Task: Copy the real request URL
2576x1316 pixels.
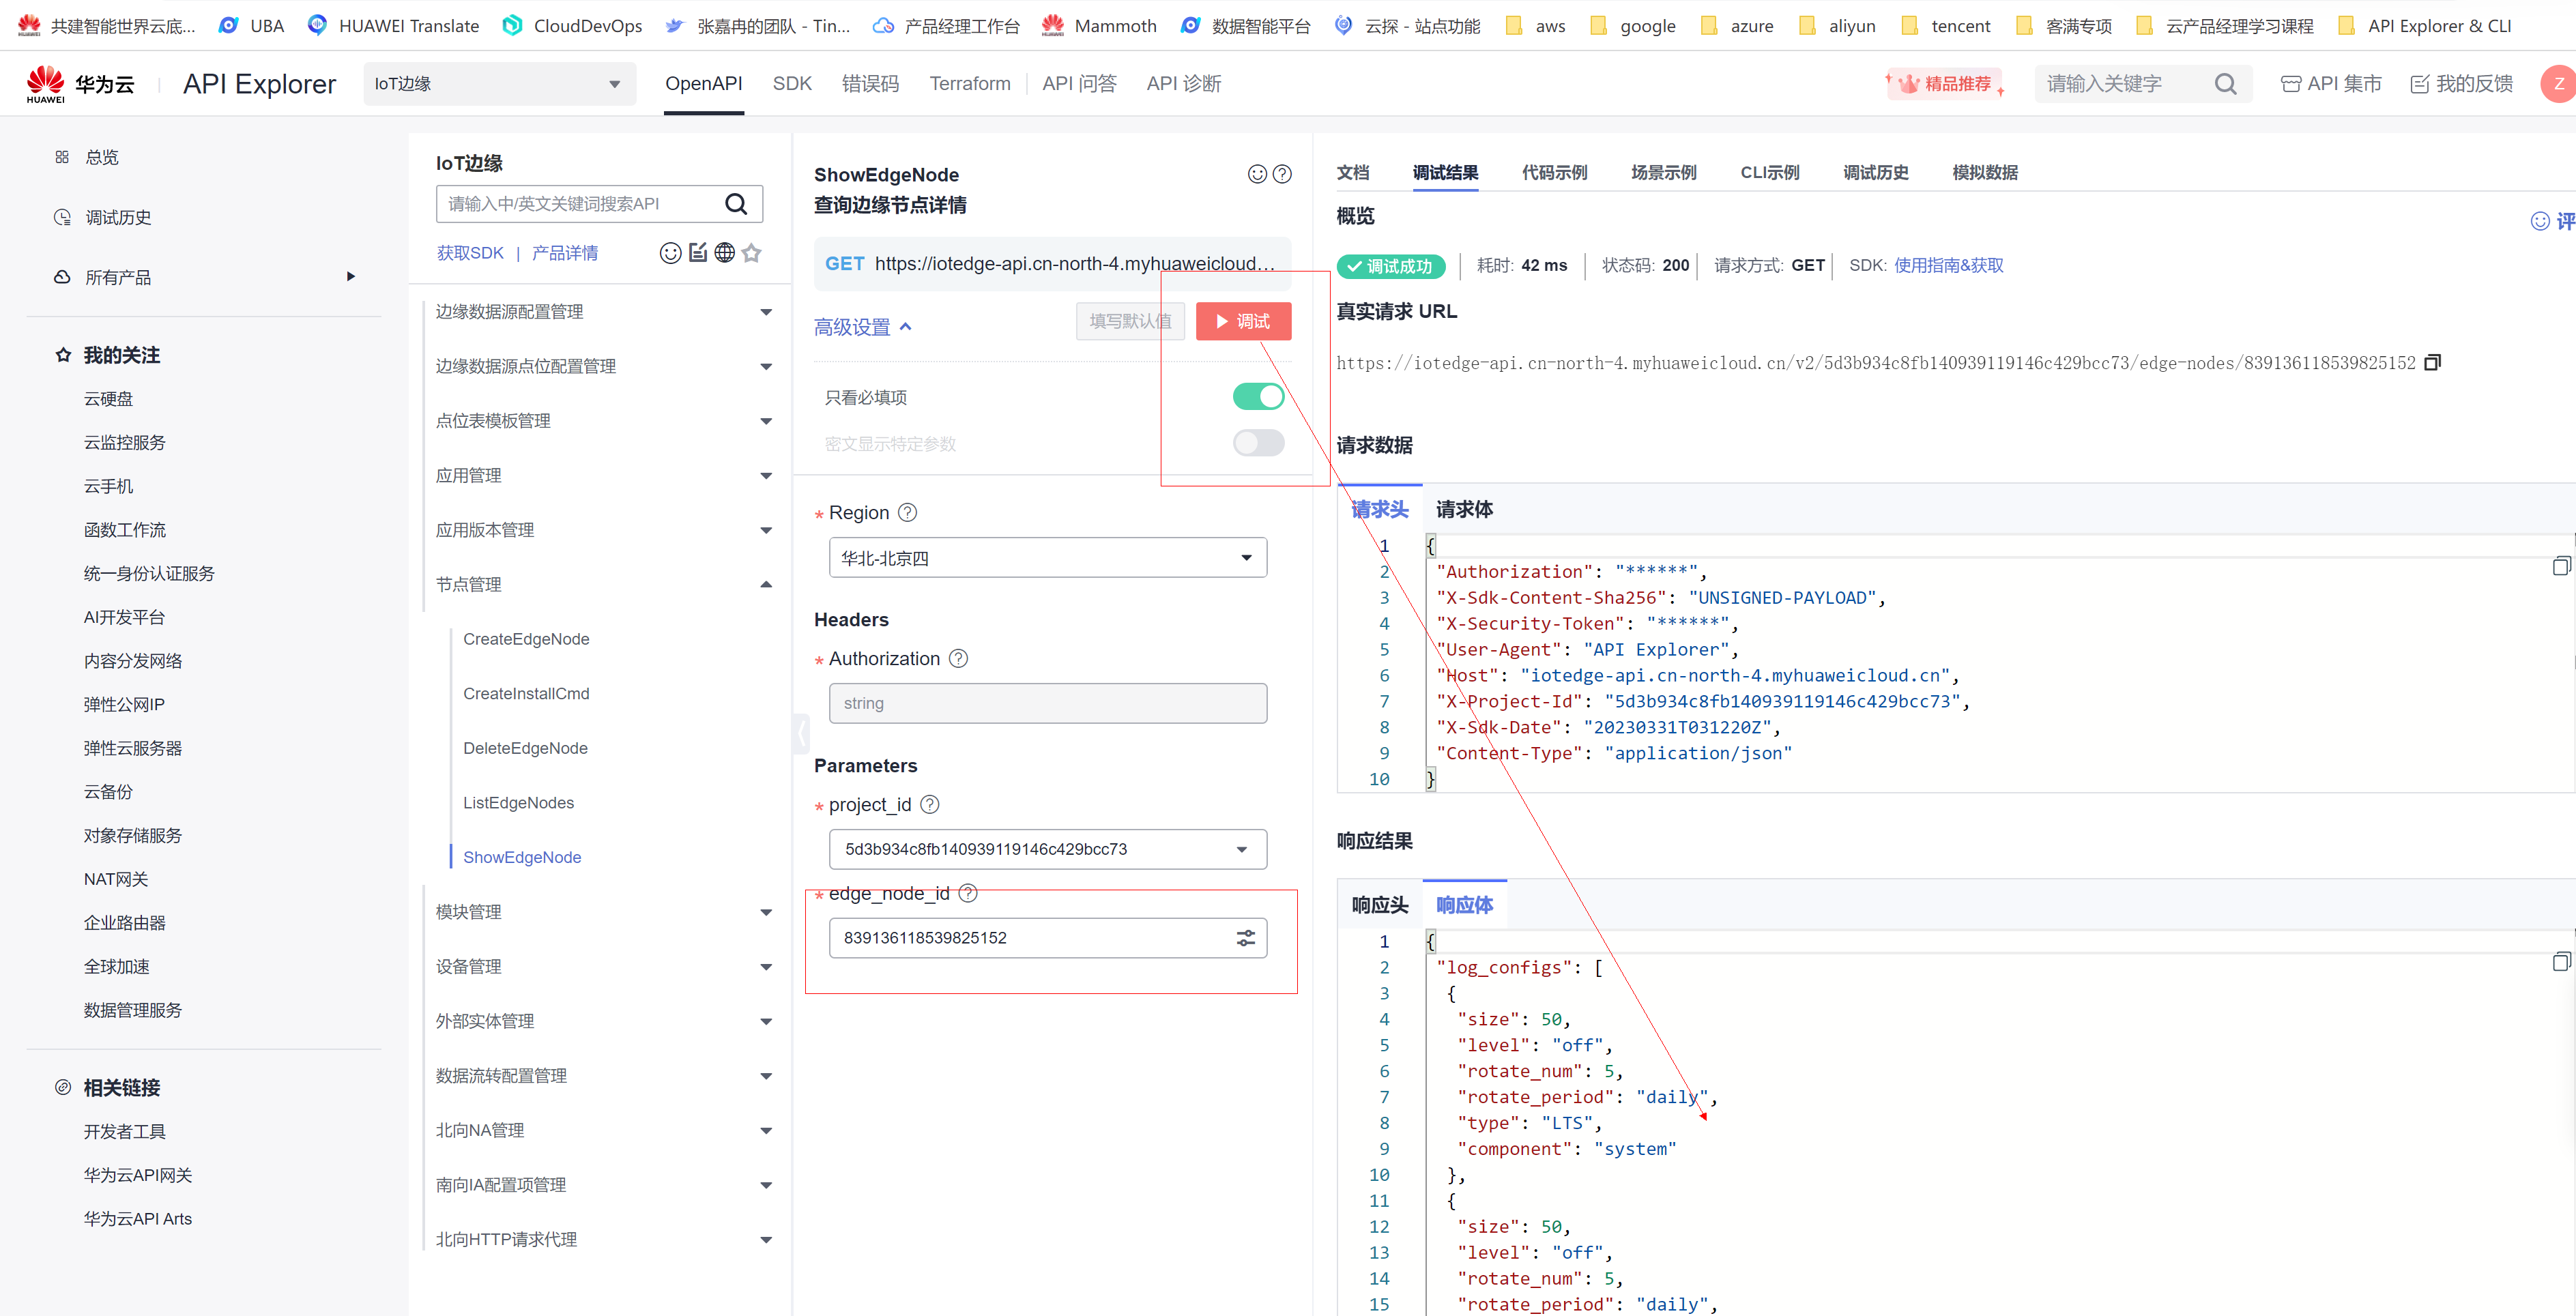Action: click(x=2433, y=363)
